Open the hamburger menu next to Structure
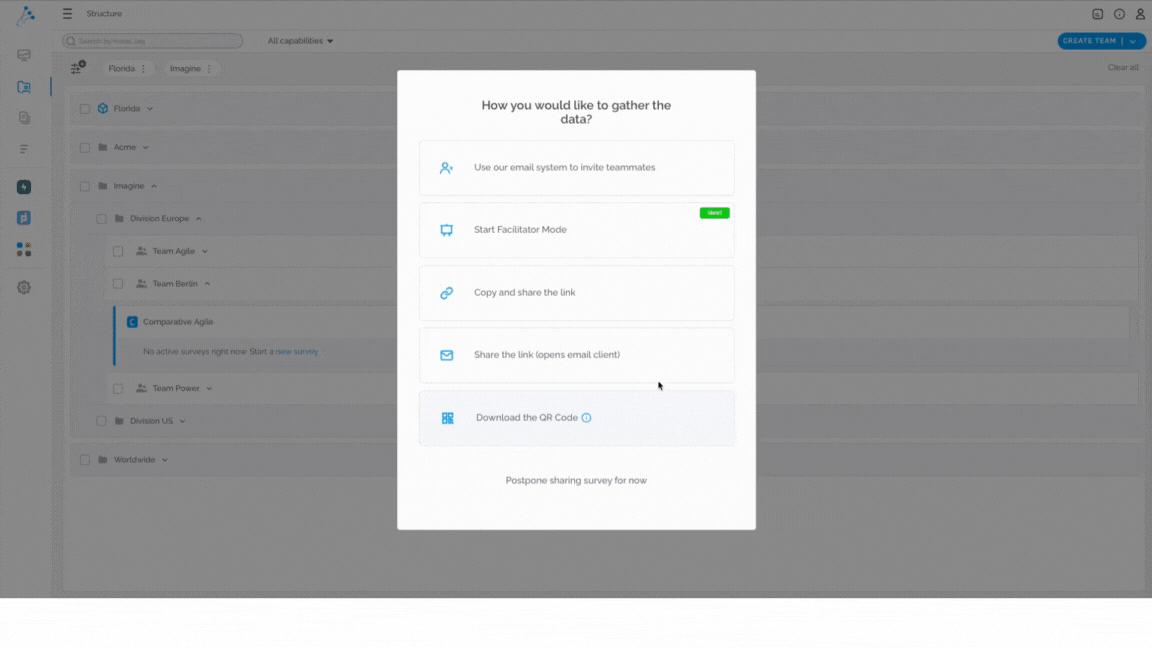Screen dimensions: 1152x648 click(67, 13)
